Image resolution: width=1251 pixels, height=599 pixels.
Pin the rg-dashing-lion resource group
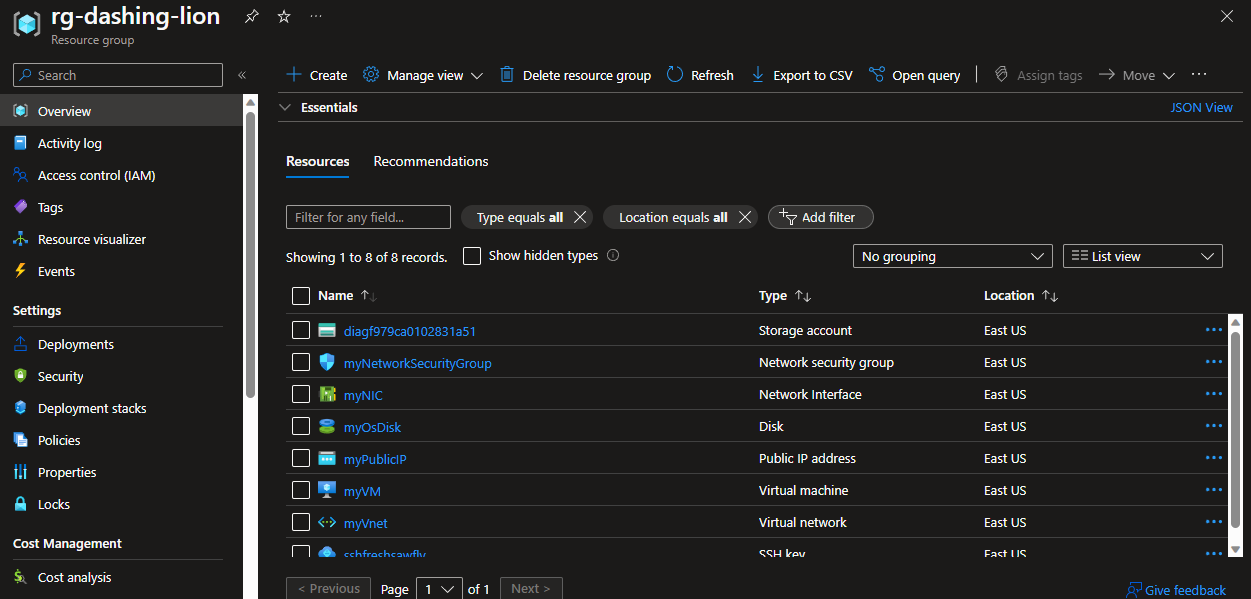point(252,17)
